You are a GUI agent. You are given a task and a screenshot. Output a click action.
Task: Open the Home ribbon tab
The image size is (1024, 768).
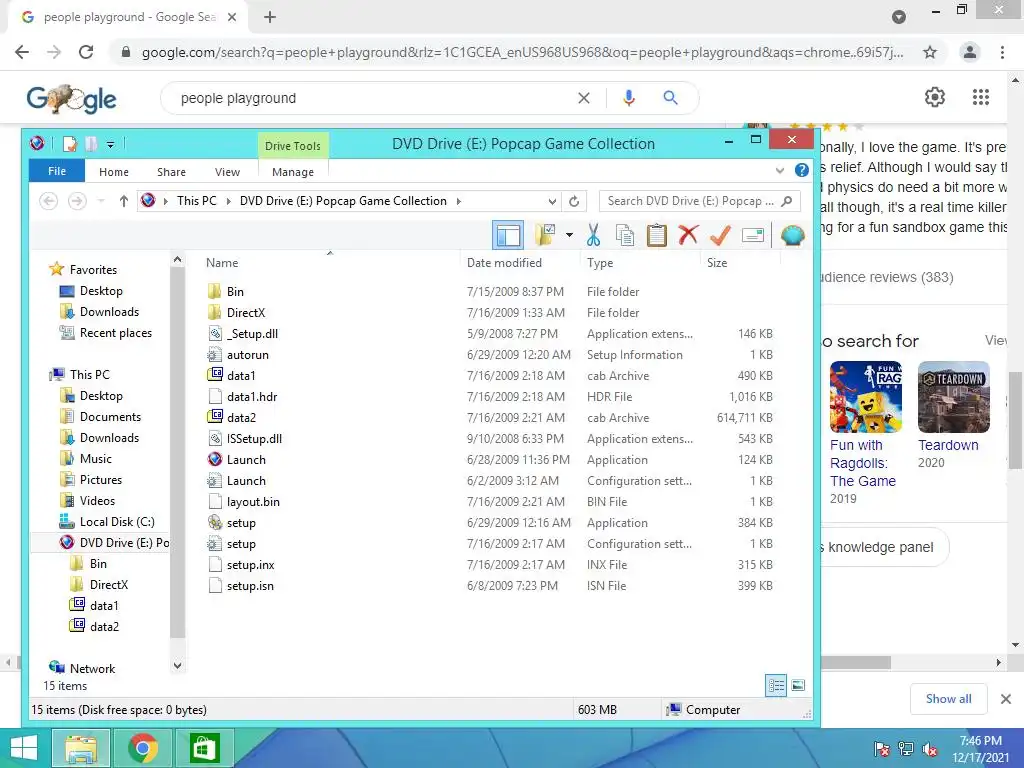pyautogui.click(x=114, y=172)
